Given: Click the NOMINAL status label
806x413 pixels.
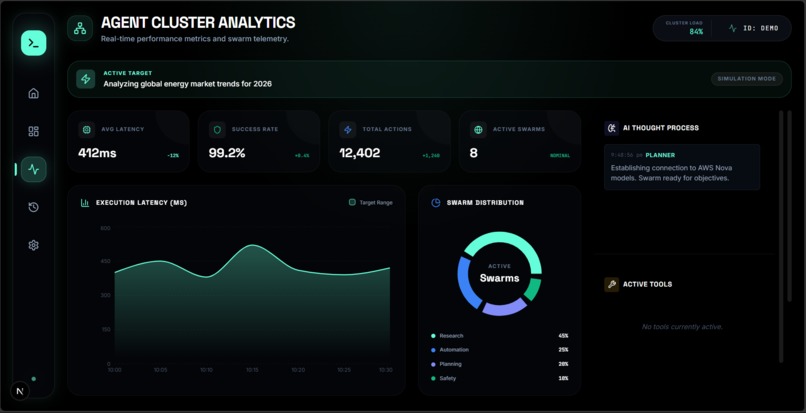Looking at the screenshot, I should [x=560, y=155].
